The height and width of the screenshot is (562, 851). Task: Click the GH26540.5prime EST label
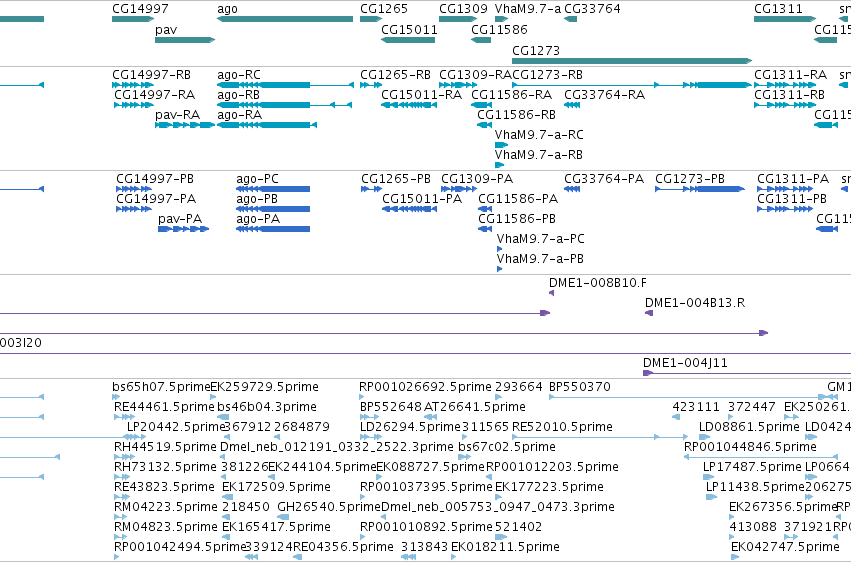click(x=329, y=507)
